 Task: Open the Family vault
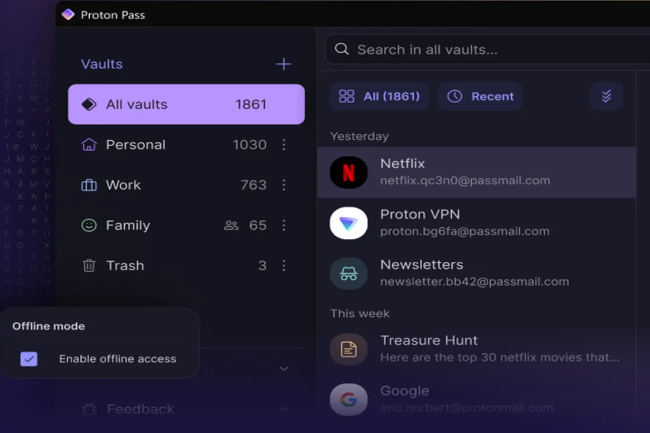coord(186,225)
